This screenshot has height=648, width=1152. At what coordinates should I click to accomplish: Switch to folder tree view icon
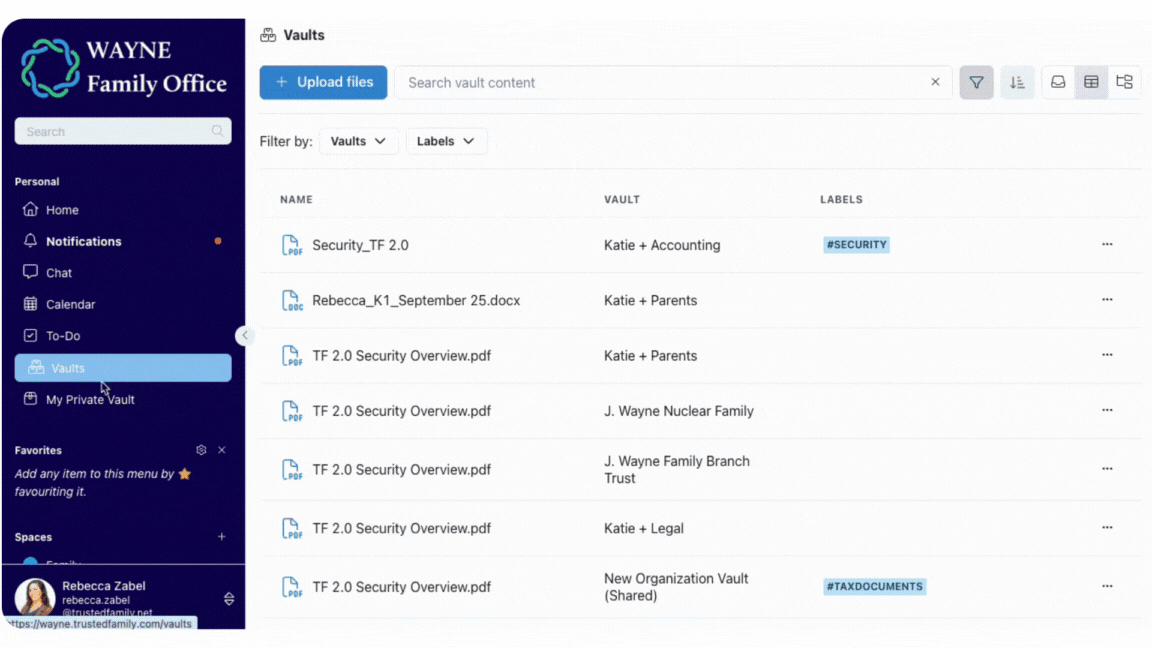tap(1124, 83)
